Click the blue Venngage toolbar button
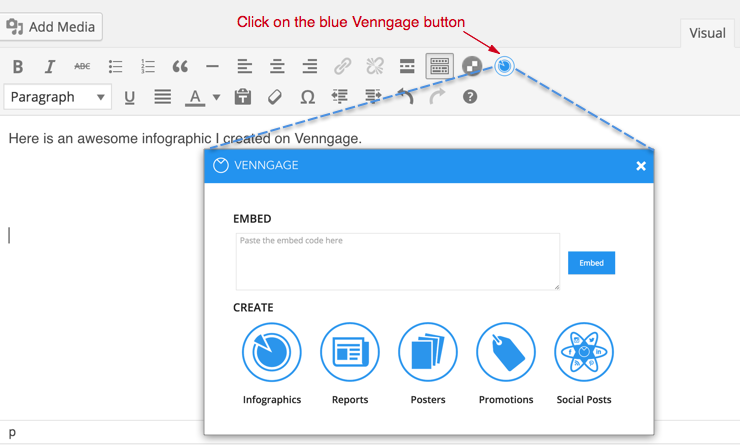This screenshot has width=740, height=445. point(504,66)
